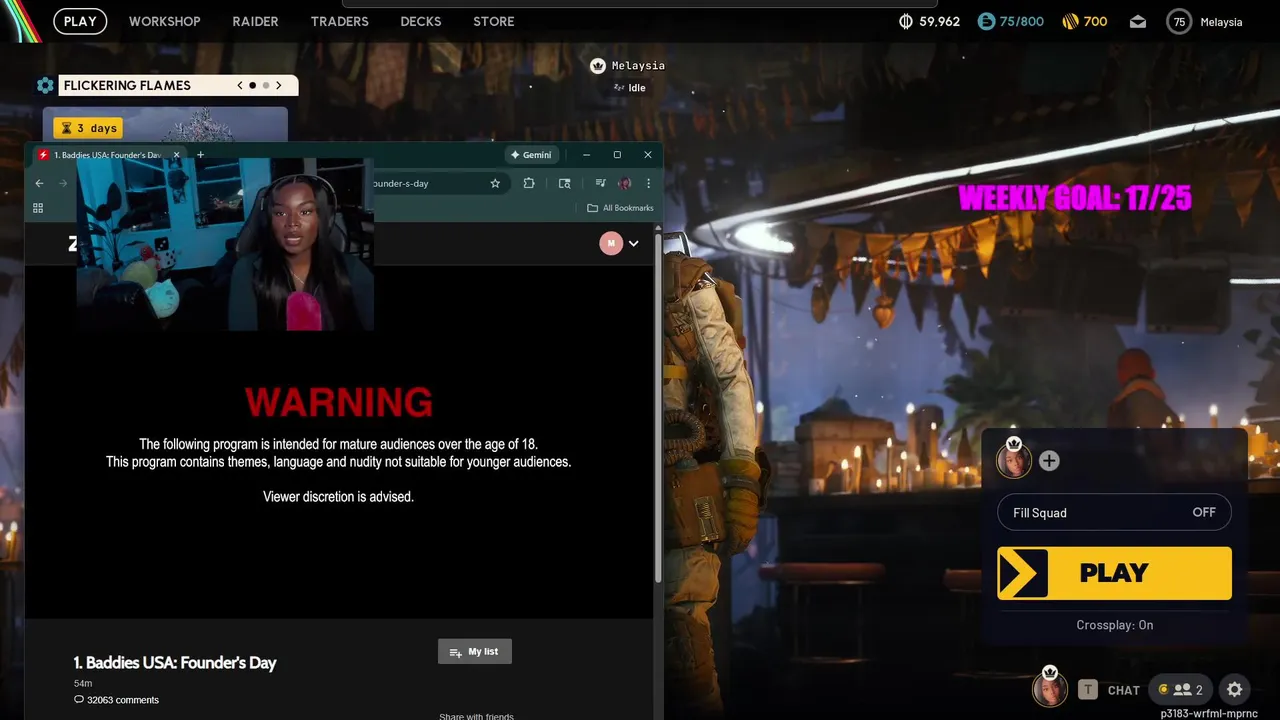Open the All Bookmarks folder
The width and height of the screenshot is (1280, 720).
[620, 208]
